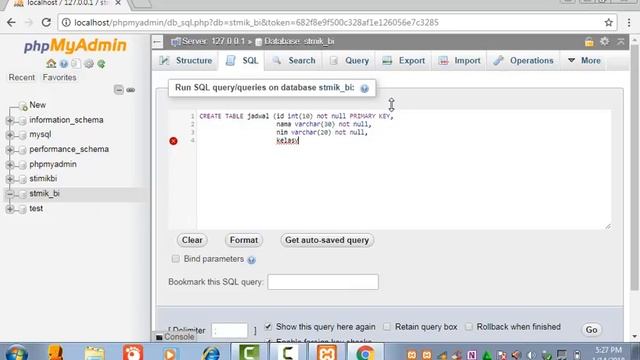Click the red error marker on line 4
Image resolution: width=640 pixels, height=360 pixels.
tap(173, 141)
